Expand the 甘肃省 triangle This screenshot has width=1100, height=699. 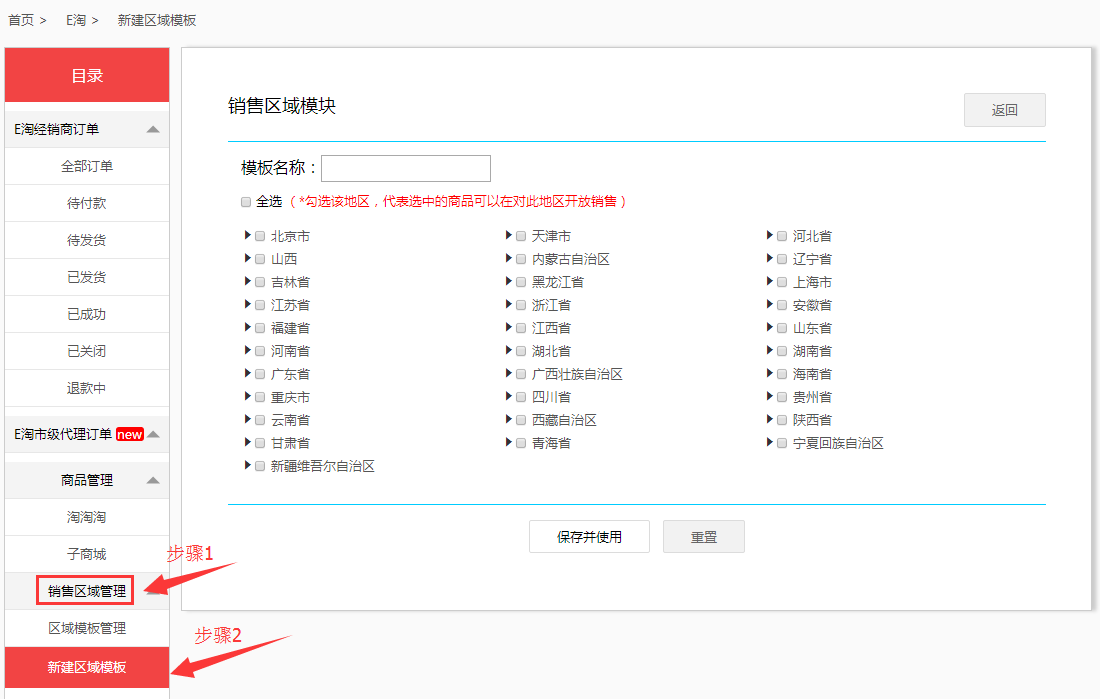pyautogui.click(x=248, y=443)
